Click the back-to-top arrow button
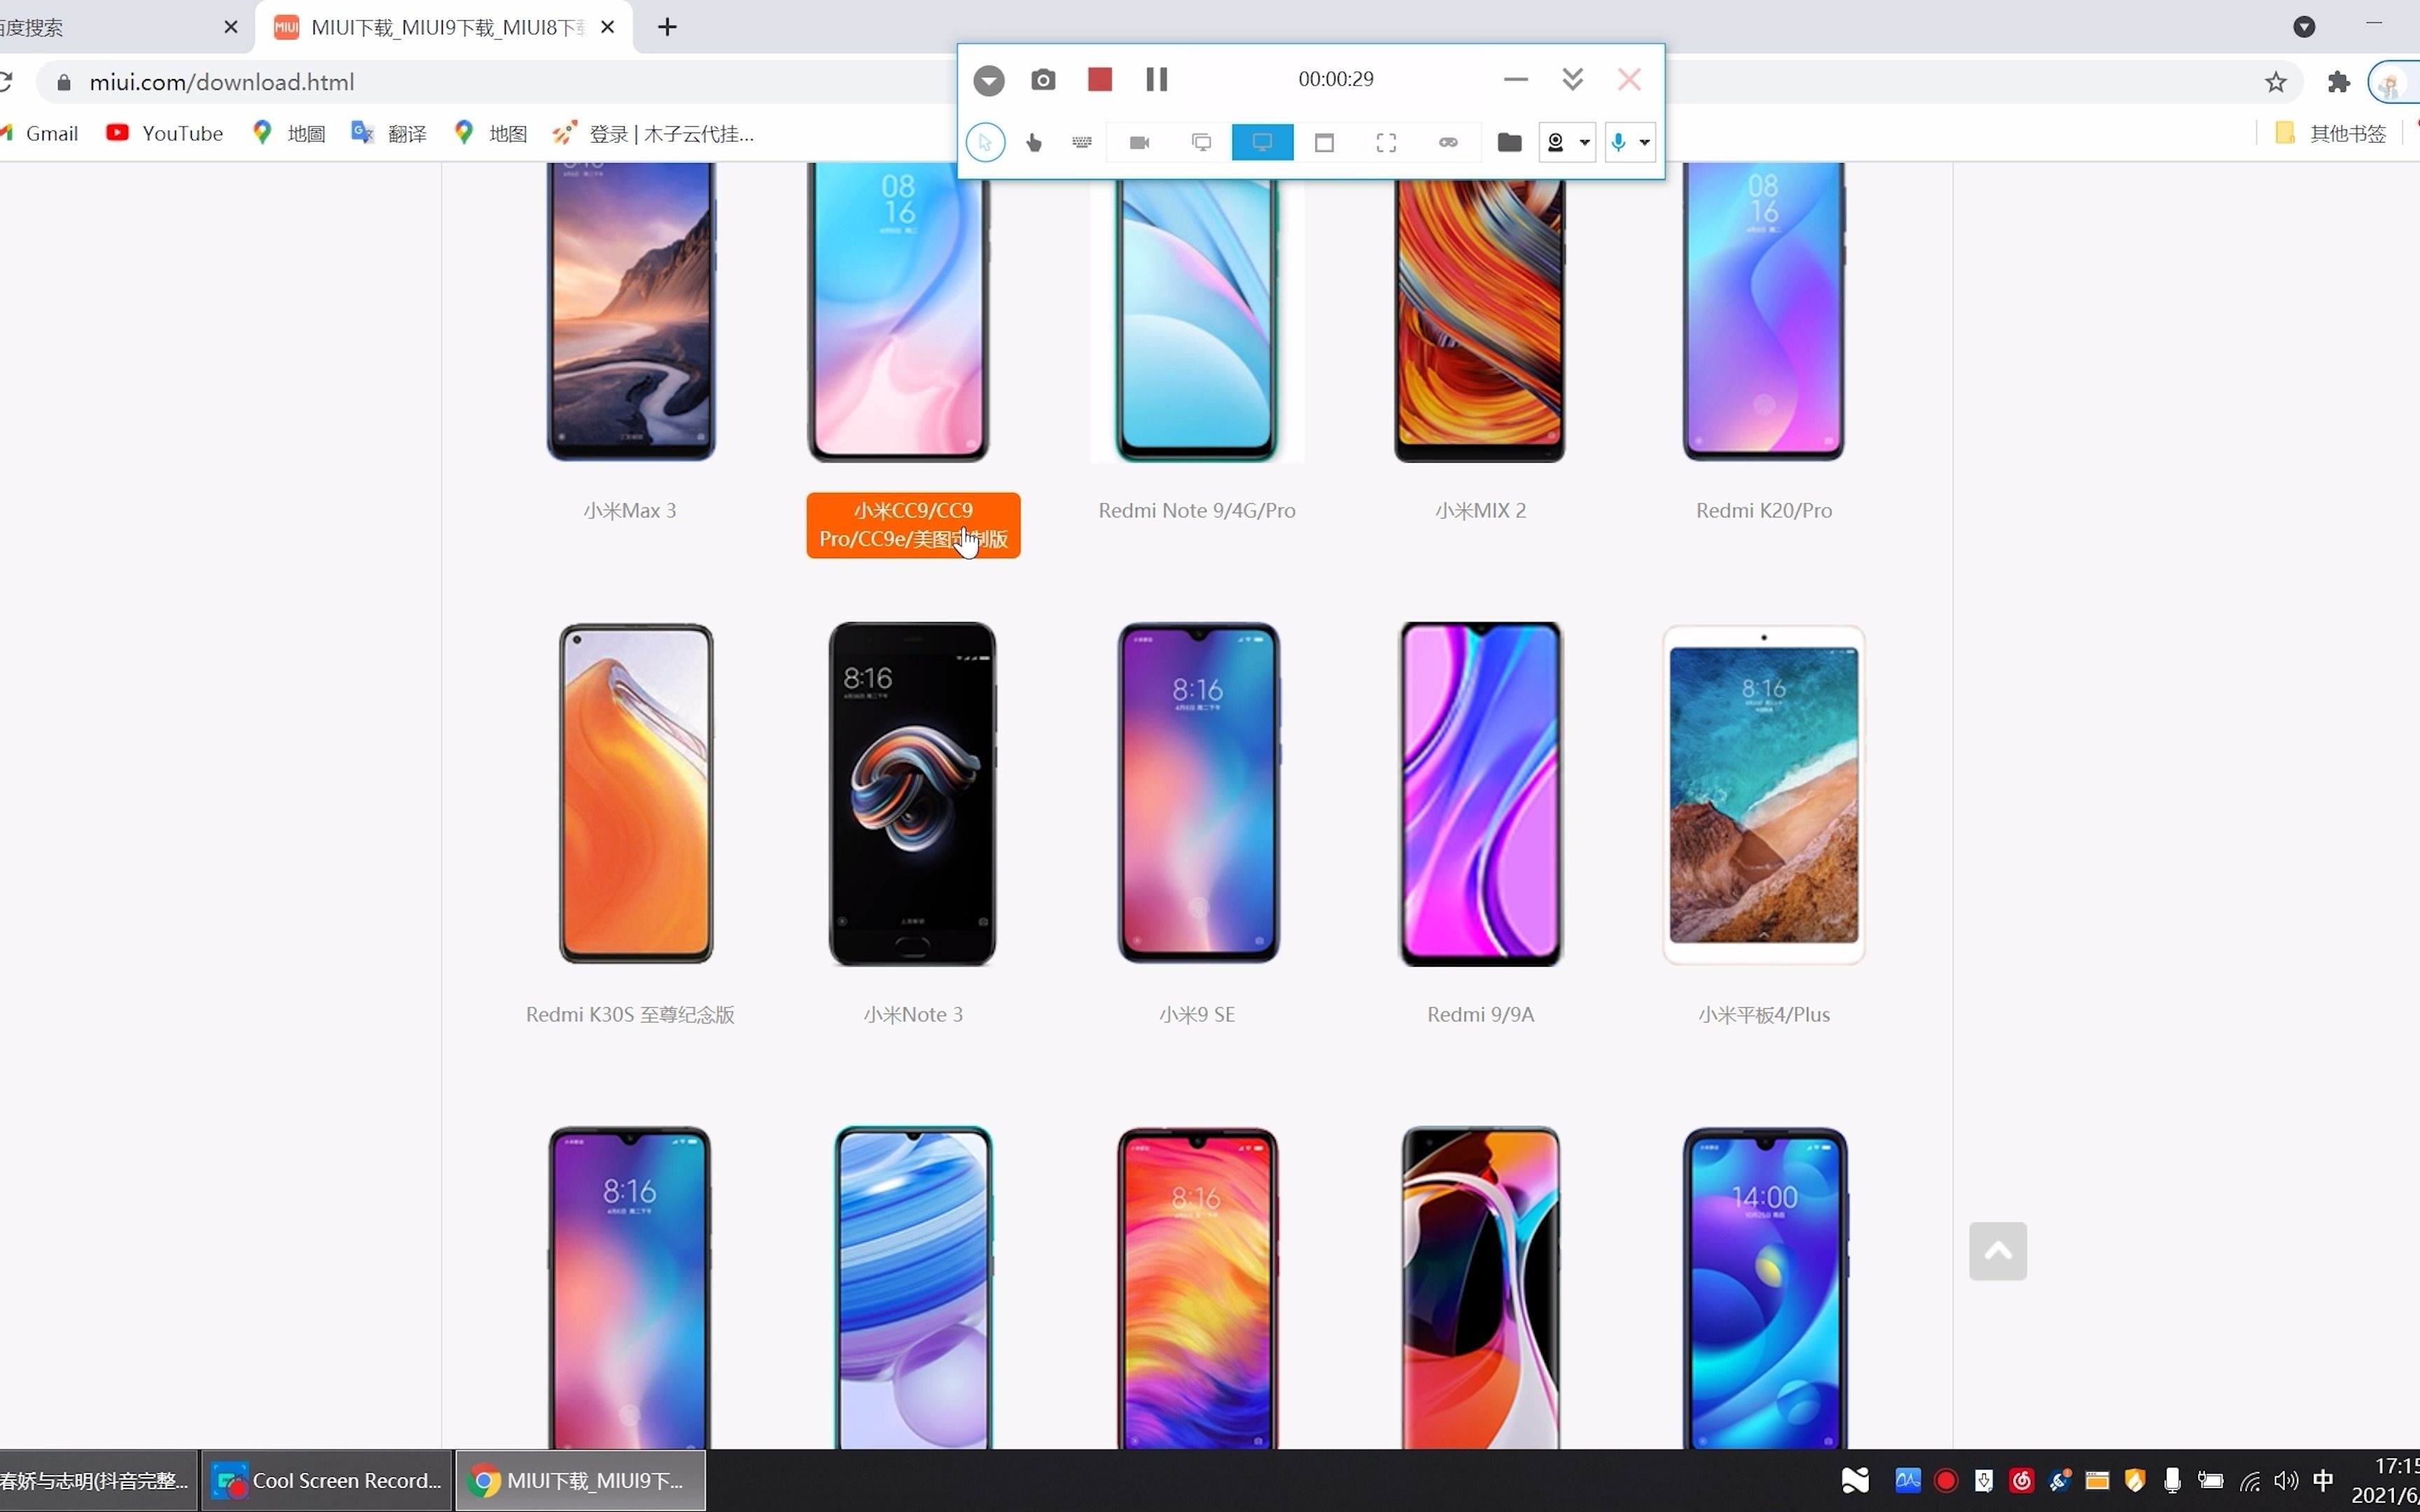 point(1998,1251)
